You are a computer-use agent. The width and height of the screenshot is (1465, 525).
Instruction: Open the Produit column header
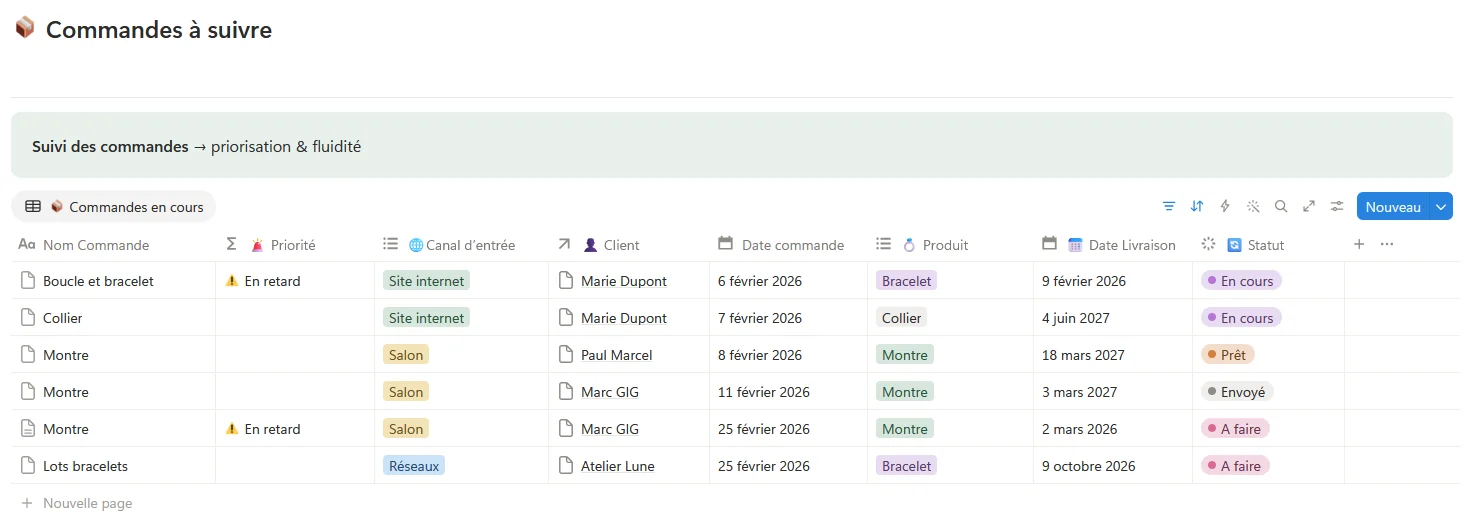950,245
